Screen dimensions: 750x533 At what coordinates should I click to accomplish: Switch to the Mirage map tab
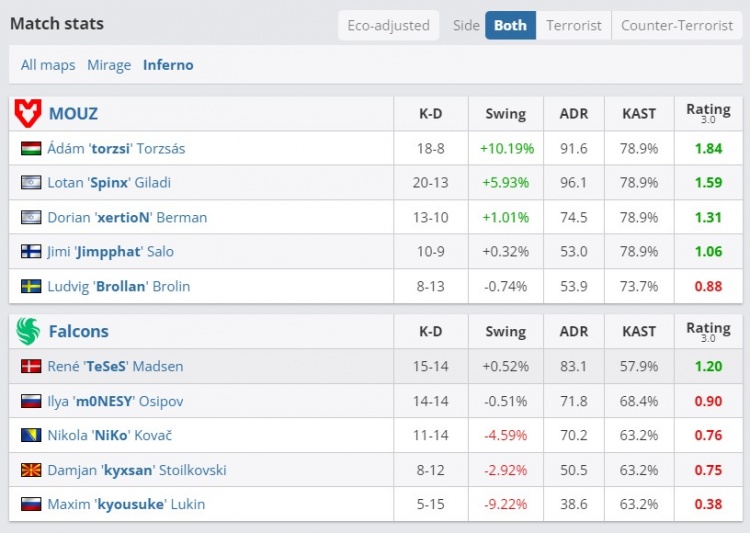(x=109, y=65)
